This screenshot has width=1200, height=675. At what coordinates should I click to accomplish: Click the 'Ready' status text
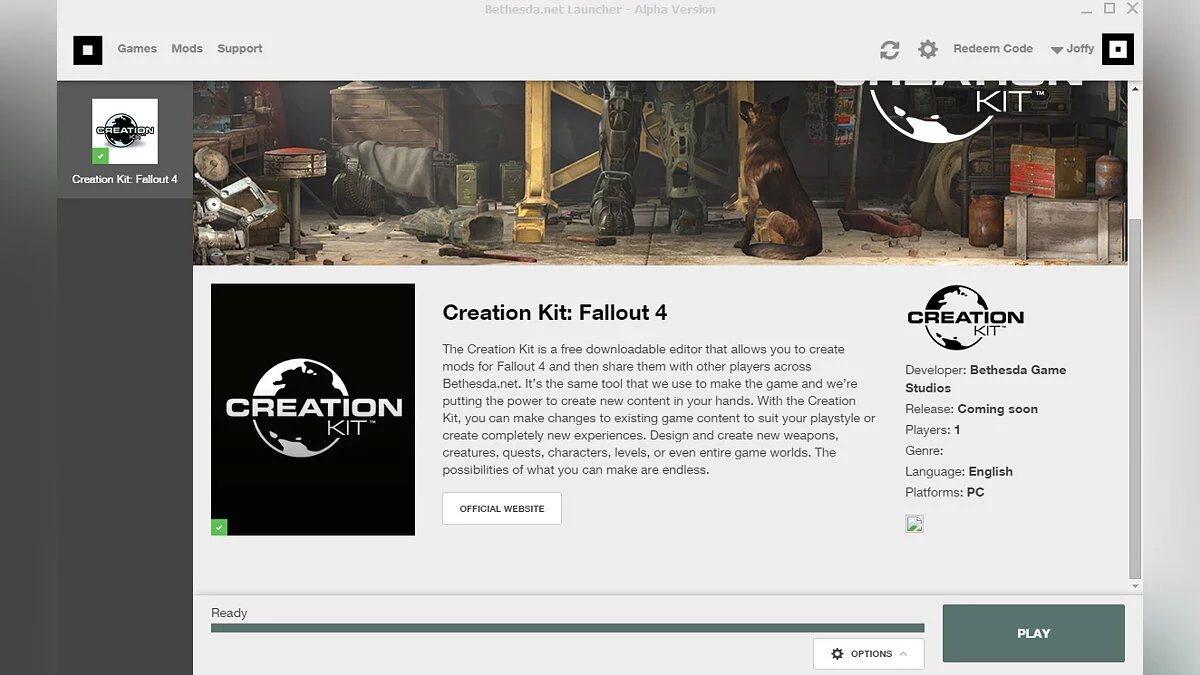click(229, 613)
